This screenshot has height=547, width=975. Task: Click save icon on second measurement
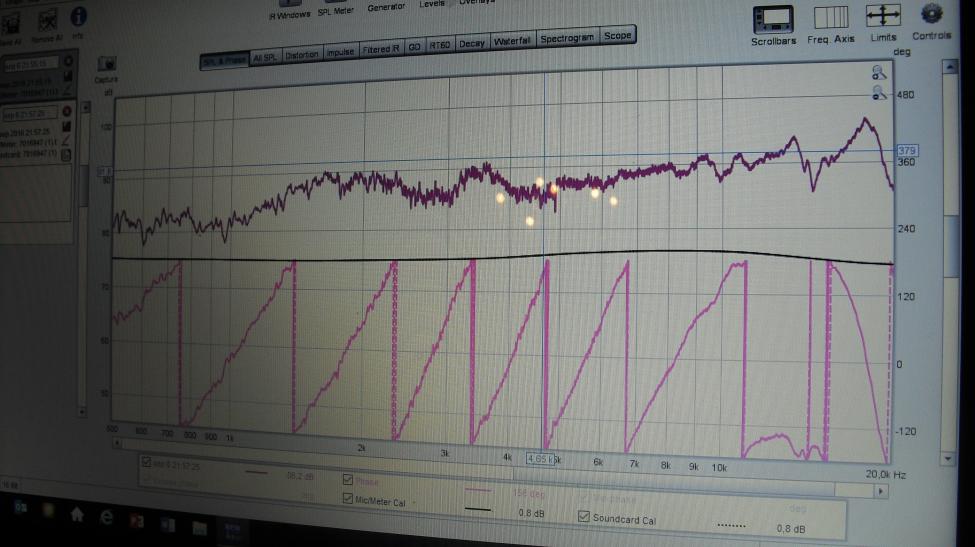(66, 126)
